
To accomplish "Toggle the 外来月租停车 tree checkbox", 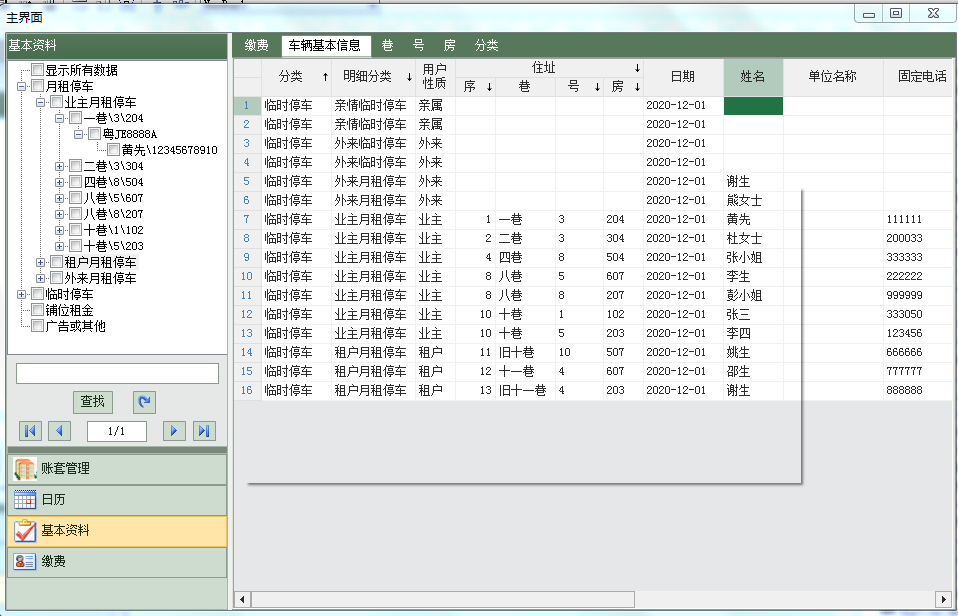I will (x=57, y=277).
